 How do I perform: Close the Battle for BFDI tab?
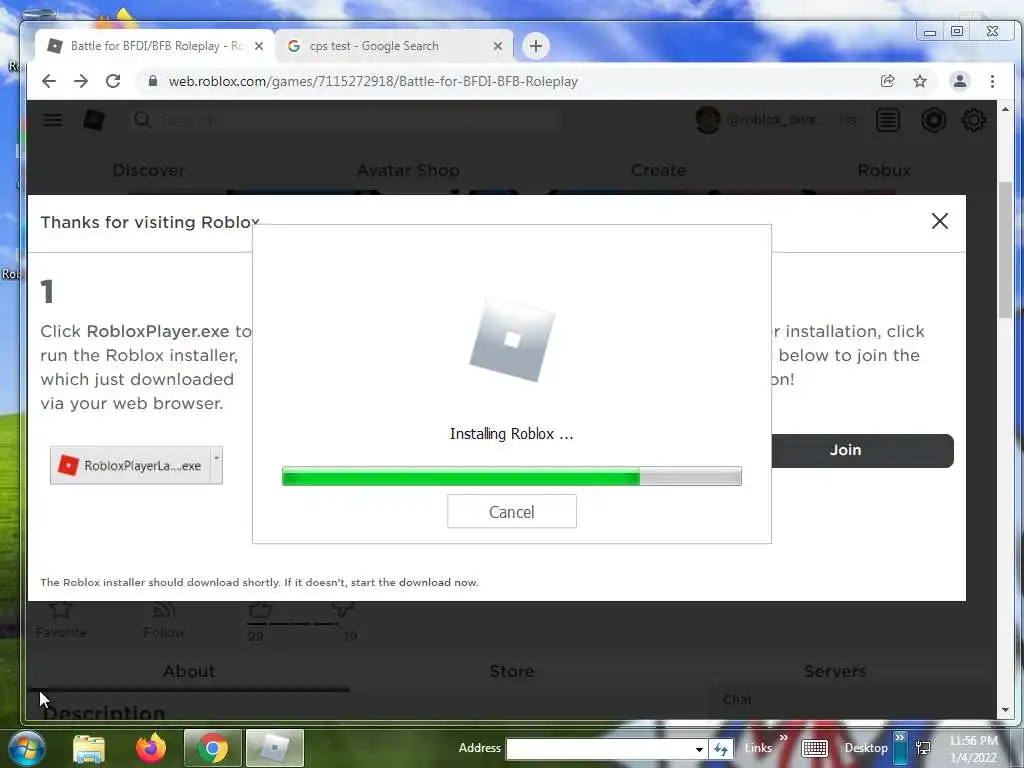pyautogui.click(x=259, y=46)
